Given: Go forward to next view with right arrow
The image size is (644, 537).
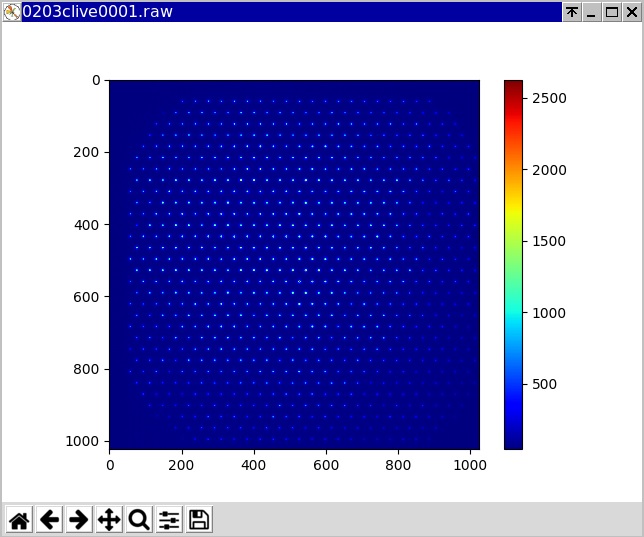Looking at the screenshot, I should (79, 519).
